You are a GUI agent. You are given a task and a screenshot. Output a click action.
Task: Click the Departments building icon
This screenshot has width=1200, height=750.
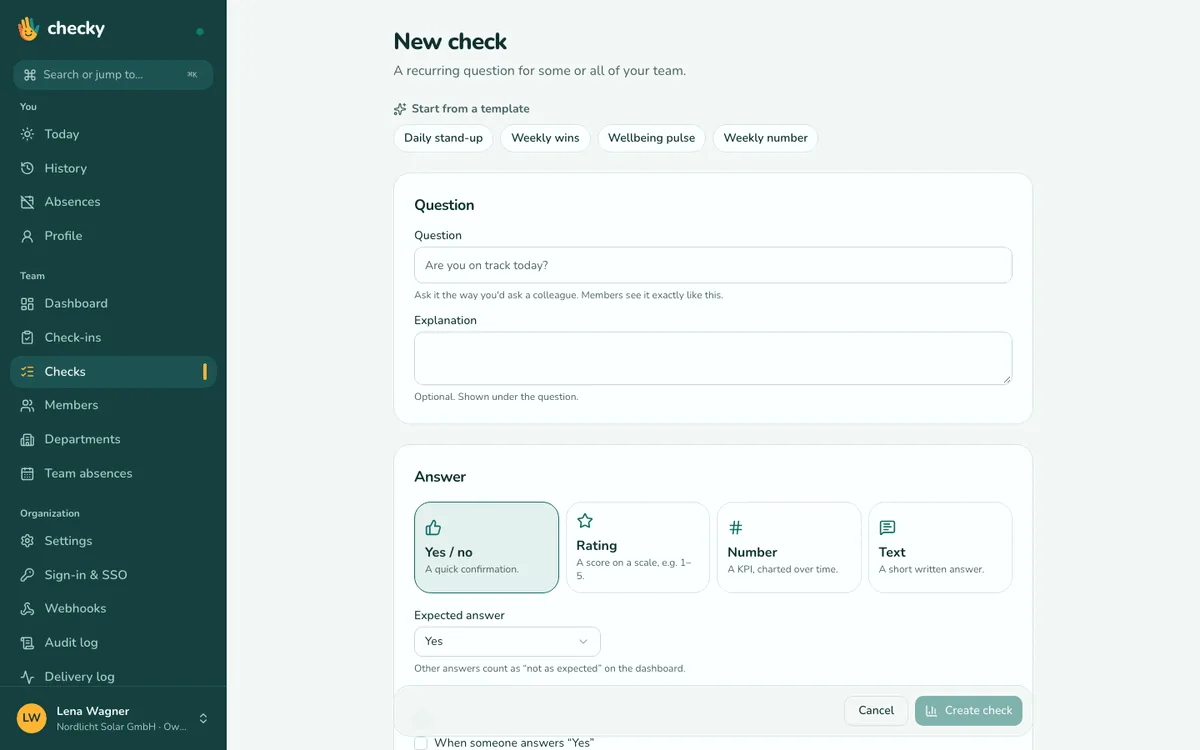pyautogui.click(x=27, y=439)
